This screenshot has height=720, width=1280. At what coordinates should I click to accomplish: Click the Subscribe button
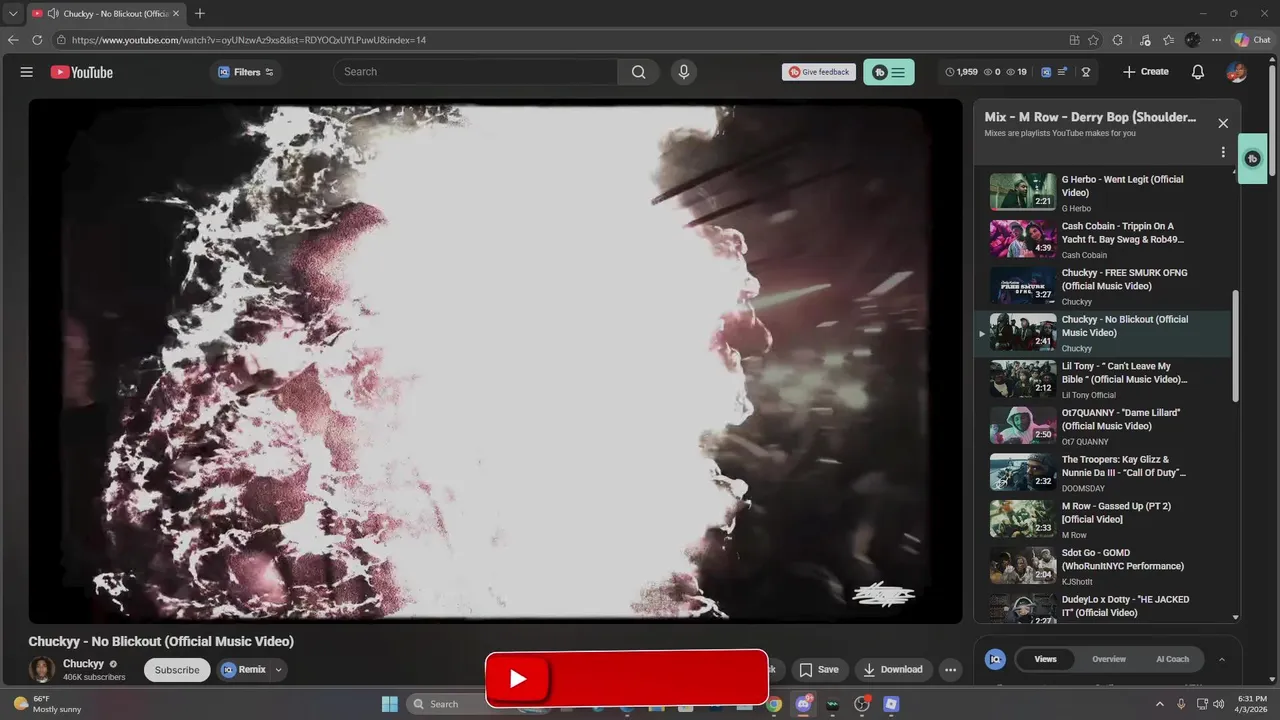(177, 670)
